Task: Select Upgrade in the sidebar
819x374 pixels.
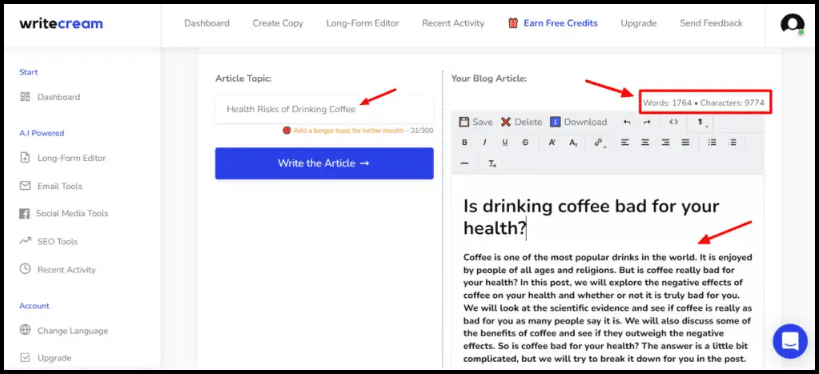Action: click(x=45, y=358)
